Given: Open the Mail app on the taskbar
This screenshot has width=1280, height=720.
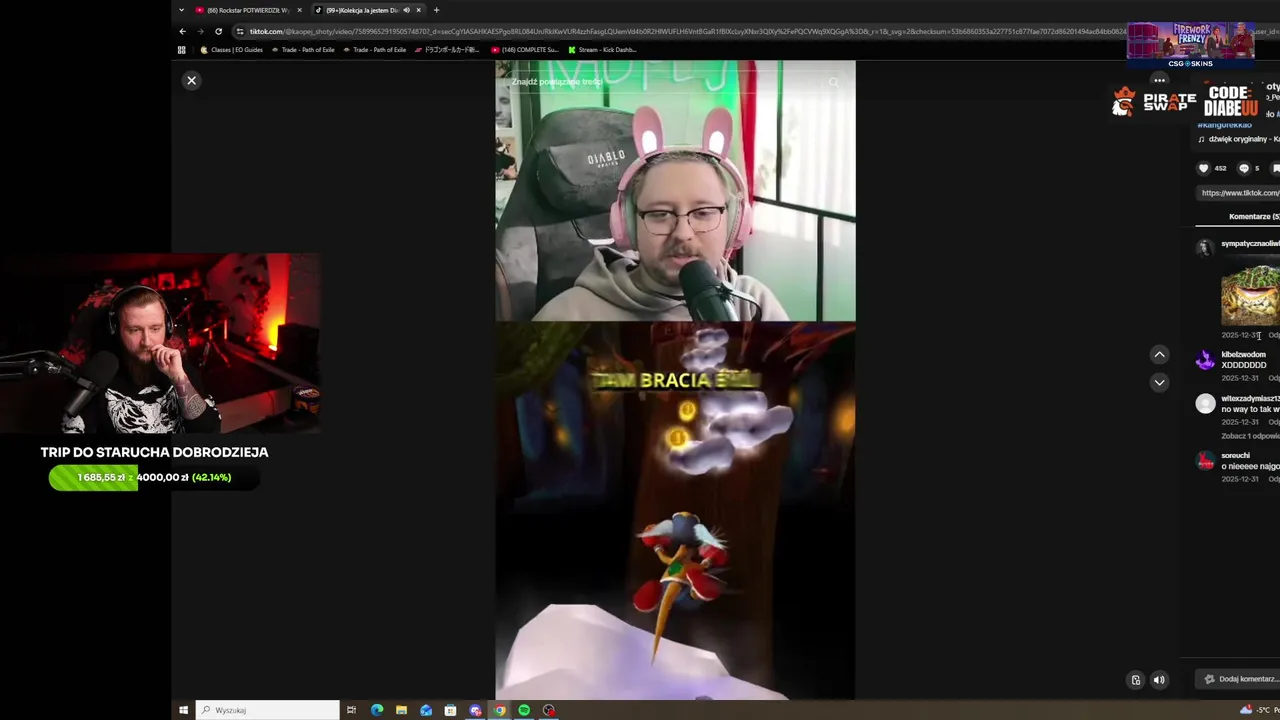Looking at the screenshot, I should coord(426,710).
